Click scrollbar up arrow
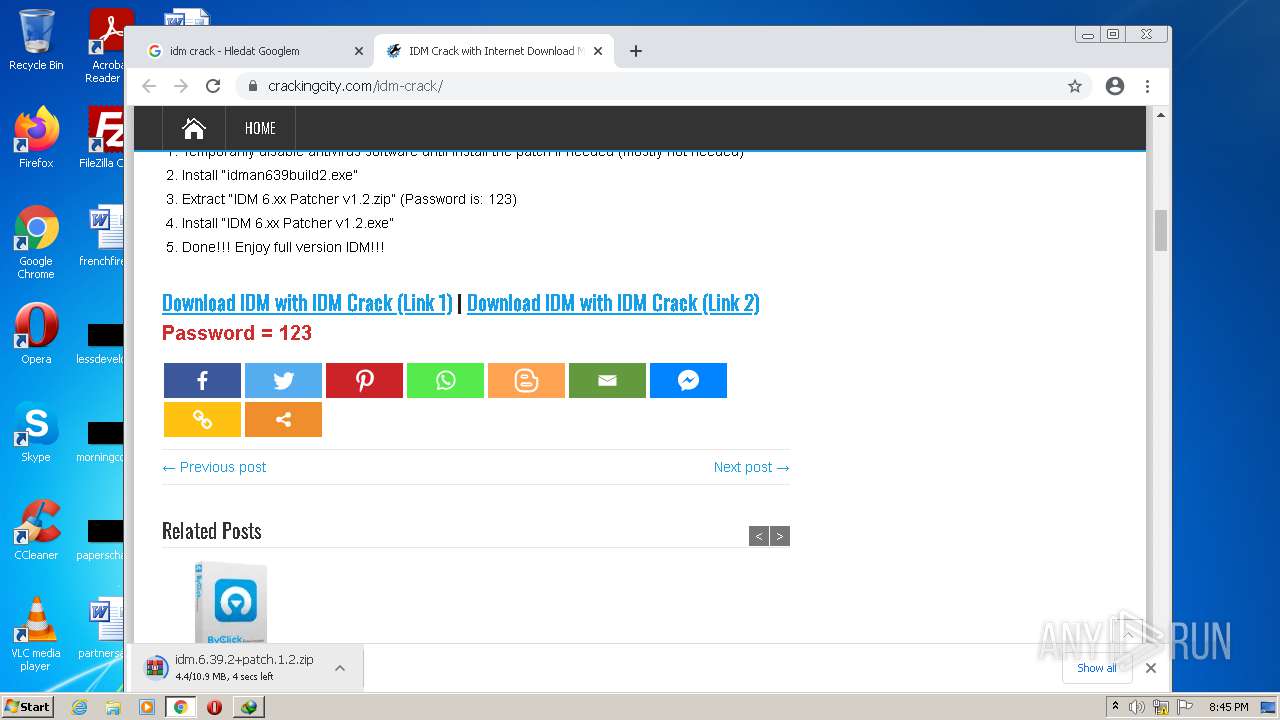The width and height of the screenshot is (1280, 720). pyautogui.click(x=1160, y=115)
